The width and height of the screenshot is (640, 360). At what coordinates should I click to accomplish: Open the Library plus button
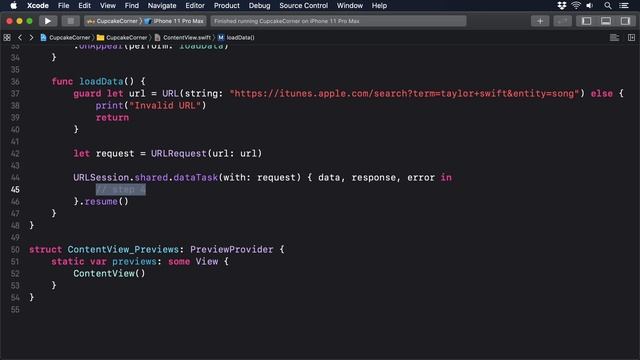pos(540,21)
